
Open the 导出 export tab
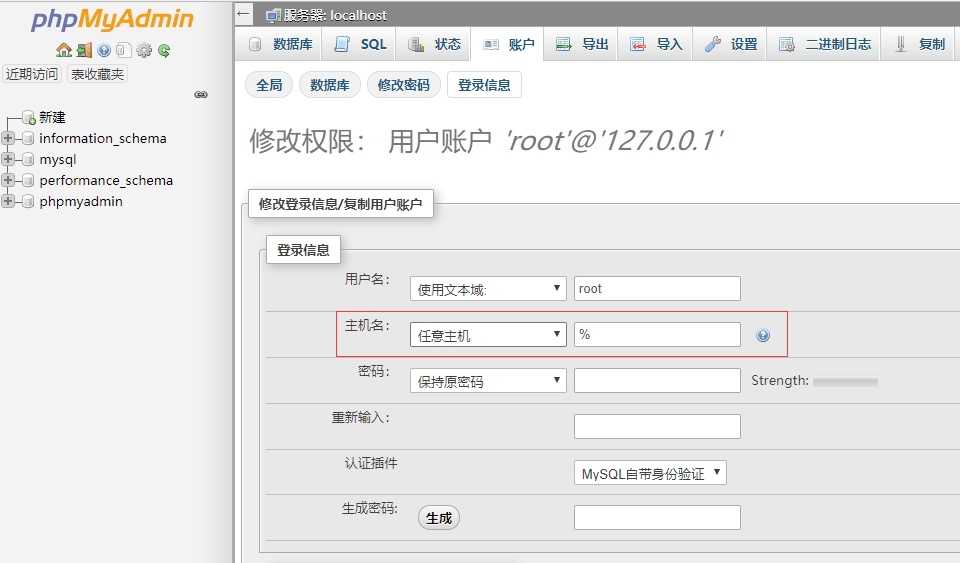583,45
